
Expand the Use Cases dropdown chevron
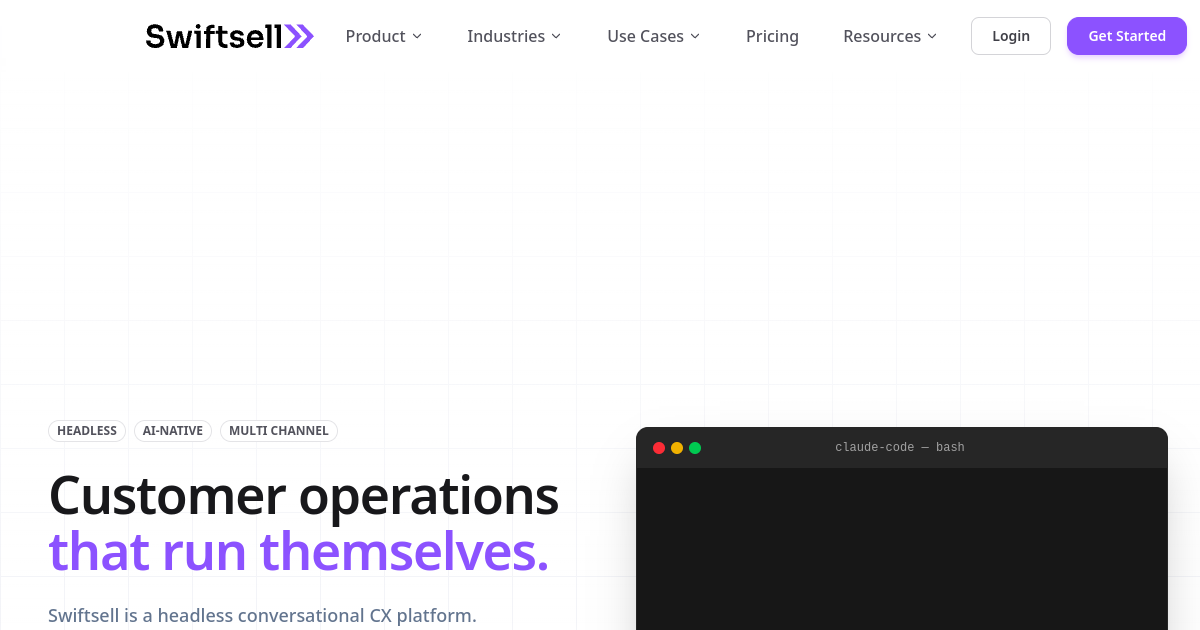(695, 36)
